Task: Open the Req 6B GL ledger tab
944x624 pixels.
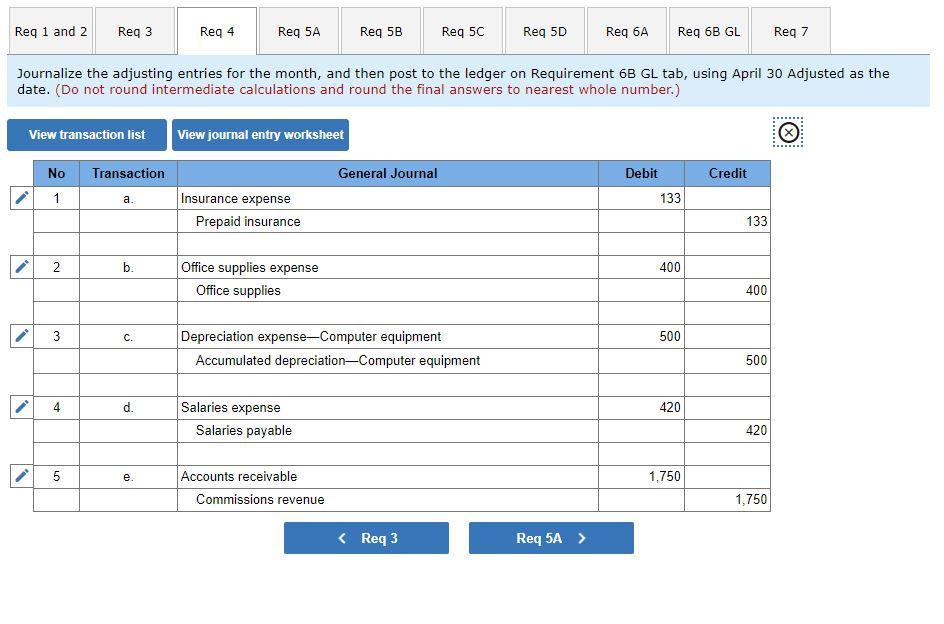Action: pos(708,30)
